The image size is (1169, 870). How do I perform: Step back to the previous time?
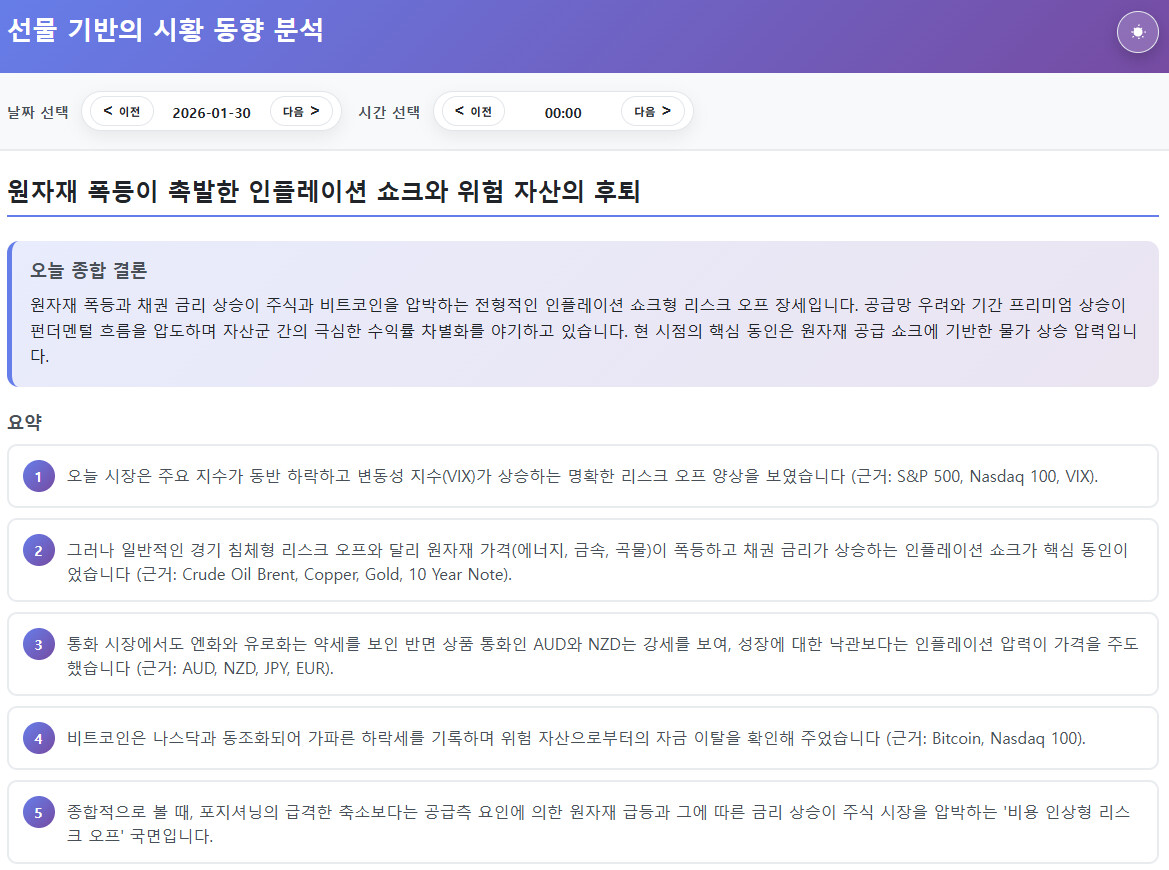pyautogui.click(x=473, y=111)
